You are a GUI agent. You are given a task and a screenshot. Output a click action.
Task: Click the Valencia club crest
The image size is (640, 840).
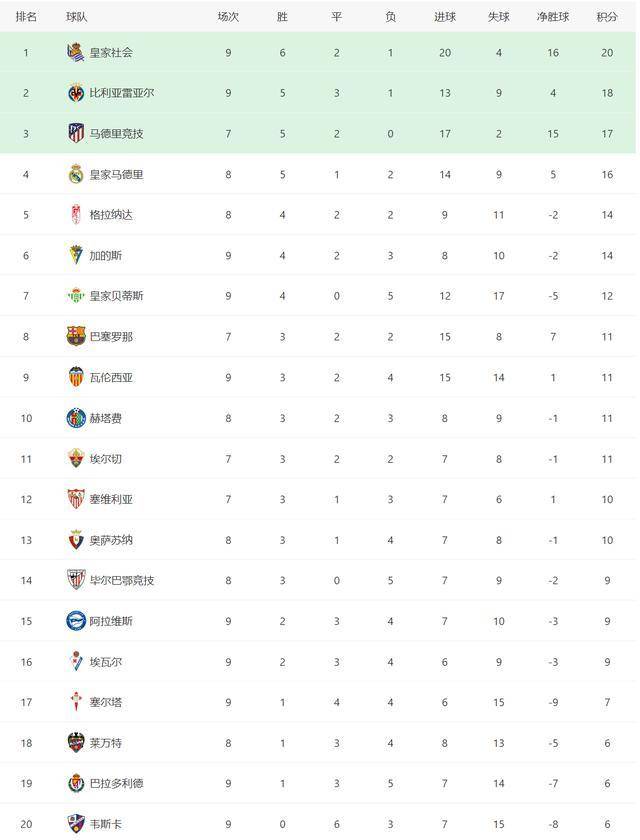tap(76, 377)
